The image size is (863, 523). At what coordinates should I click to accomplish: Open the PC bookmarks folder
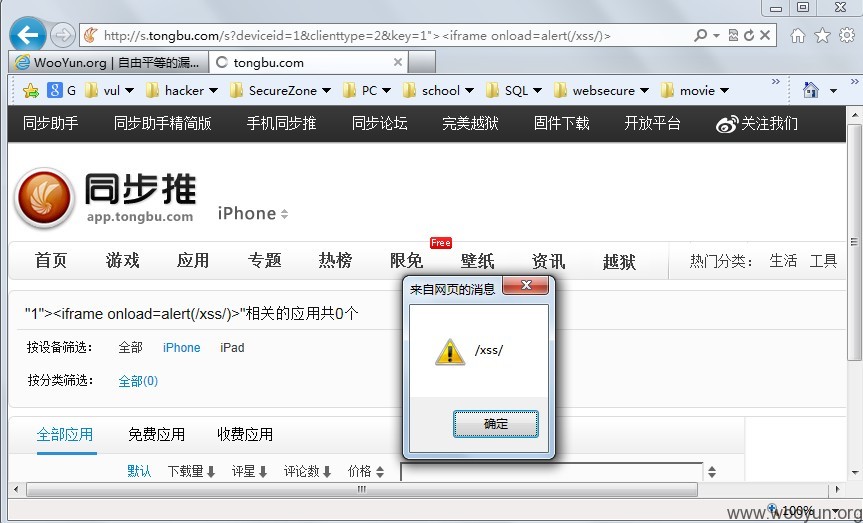pyautogui.click(x=367, y=90)
